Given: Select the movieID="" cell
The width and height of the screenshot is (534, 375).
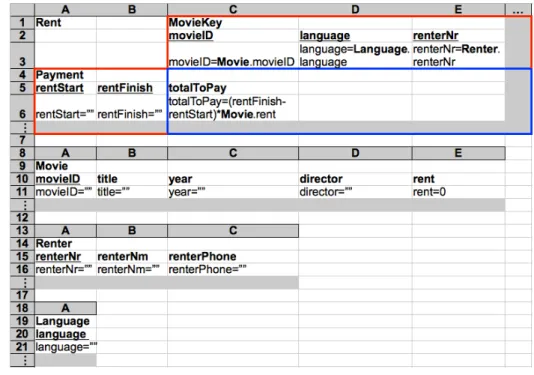Looking at the screenshot, I should (65, 192).
